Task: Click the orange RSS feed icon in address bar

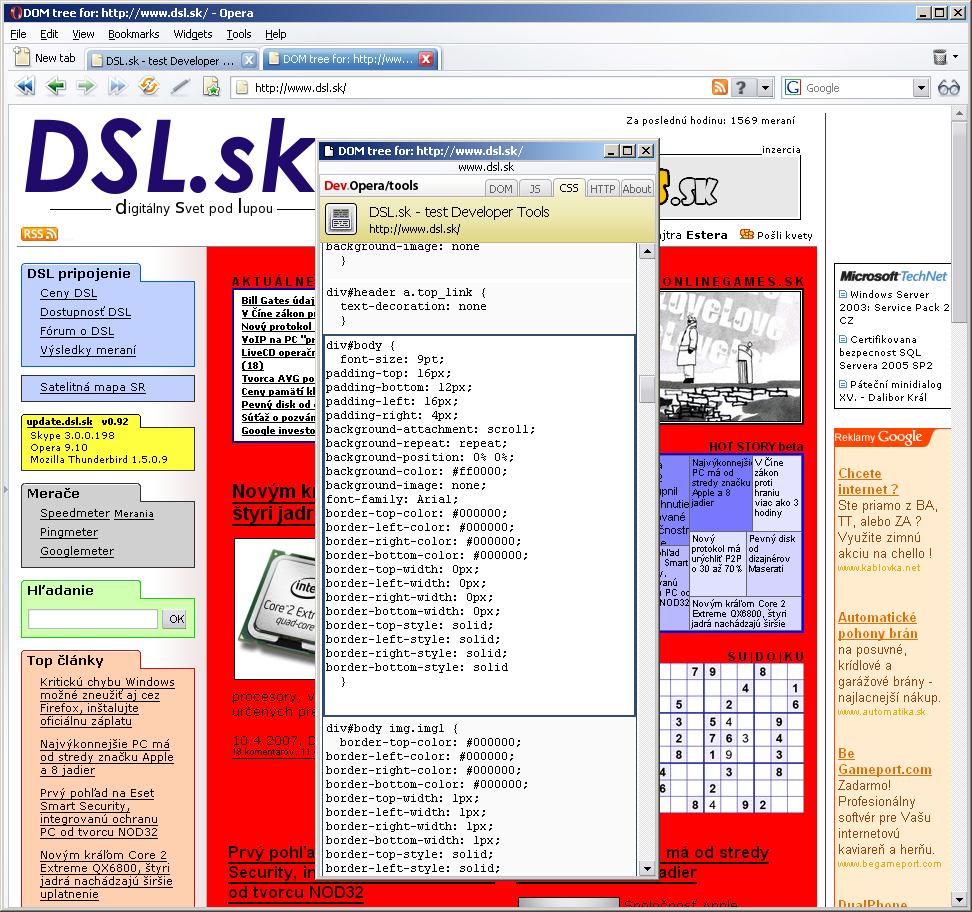Action: pos(720,87)
